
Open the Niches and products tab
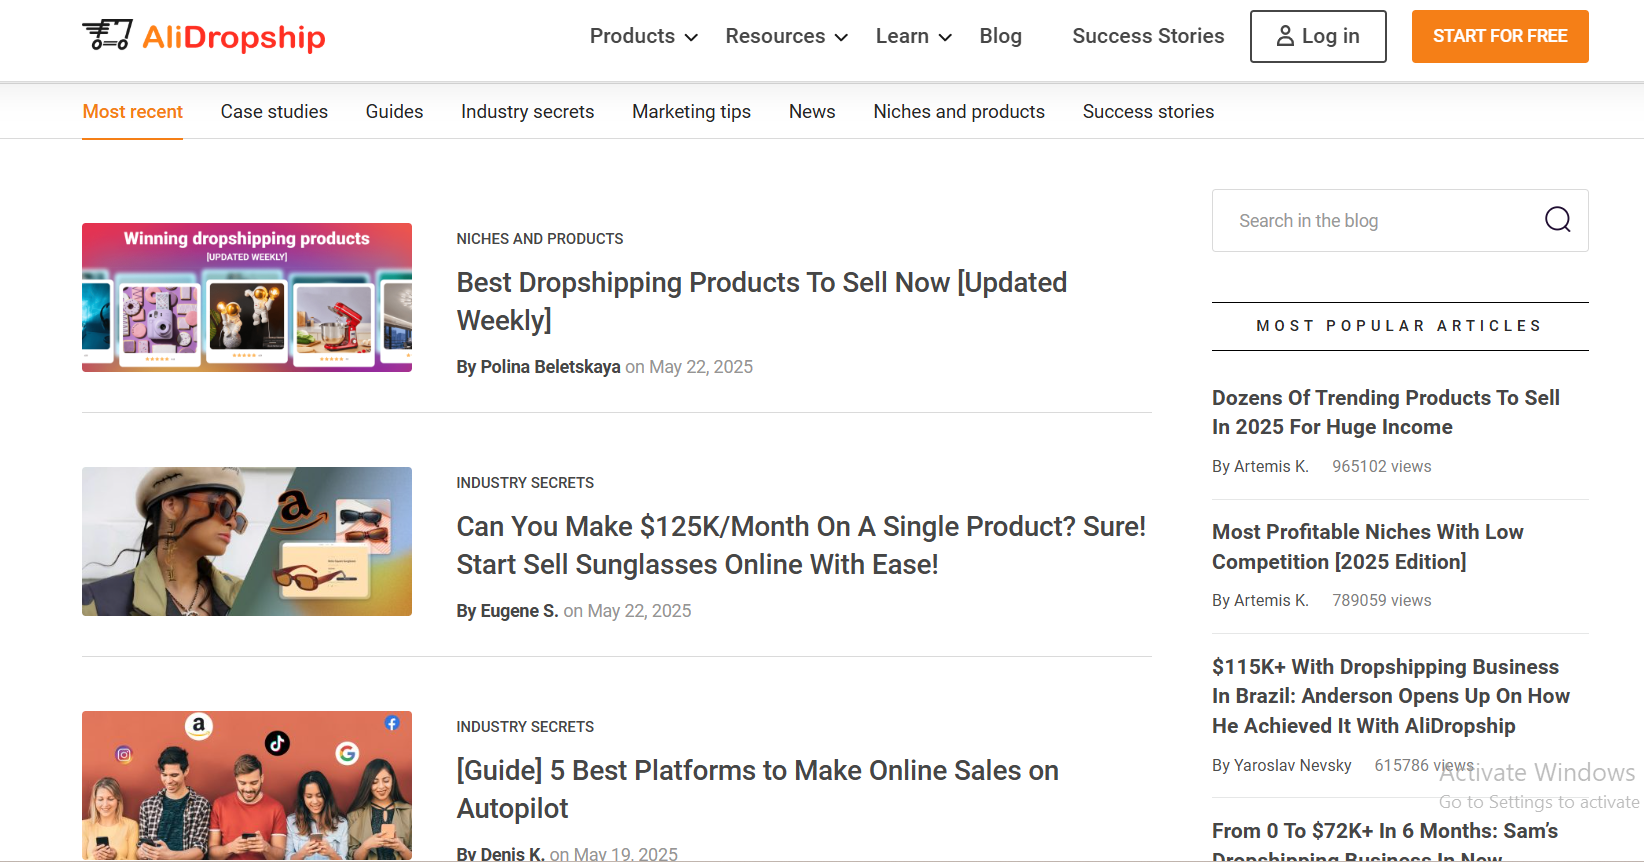point(959,112)
